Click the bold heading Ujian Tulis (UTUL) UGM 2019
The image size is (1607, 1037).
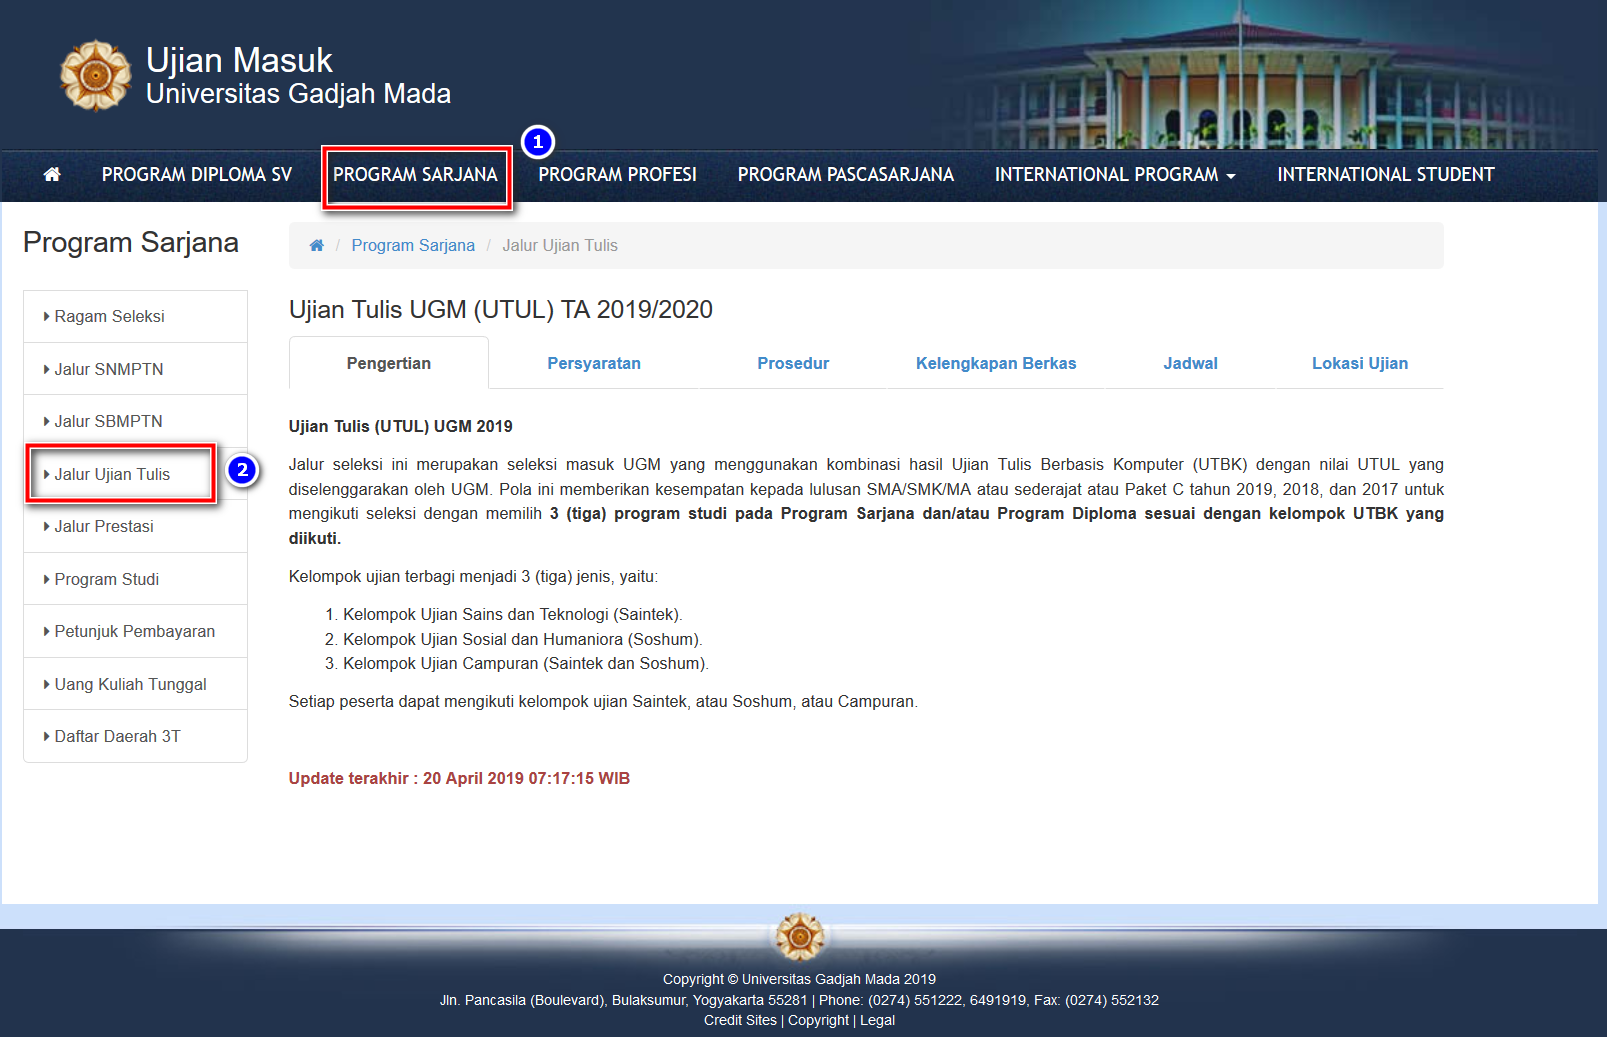point(401,427)
